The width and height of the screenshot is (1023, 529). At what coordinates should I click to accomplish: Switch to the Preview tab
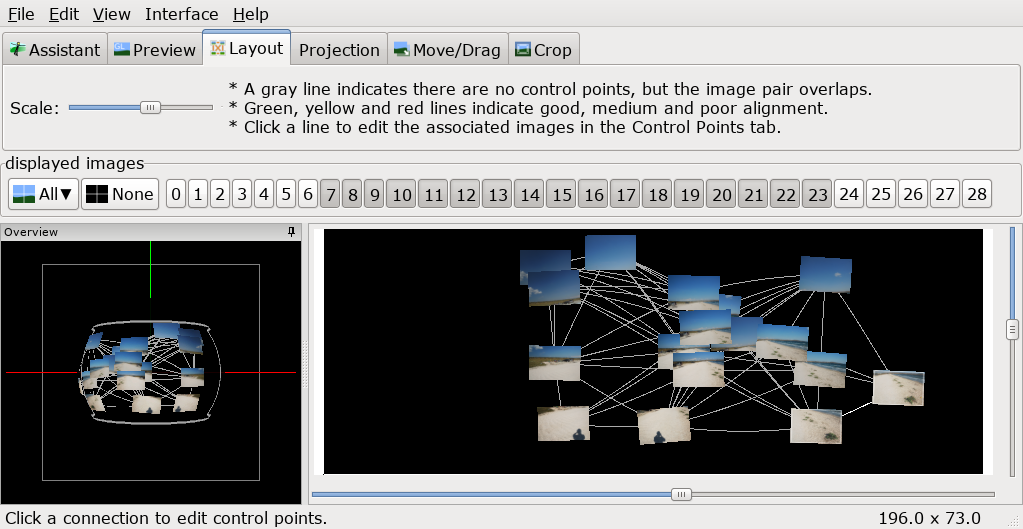(x=155, y=50)
